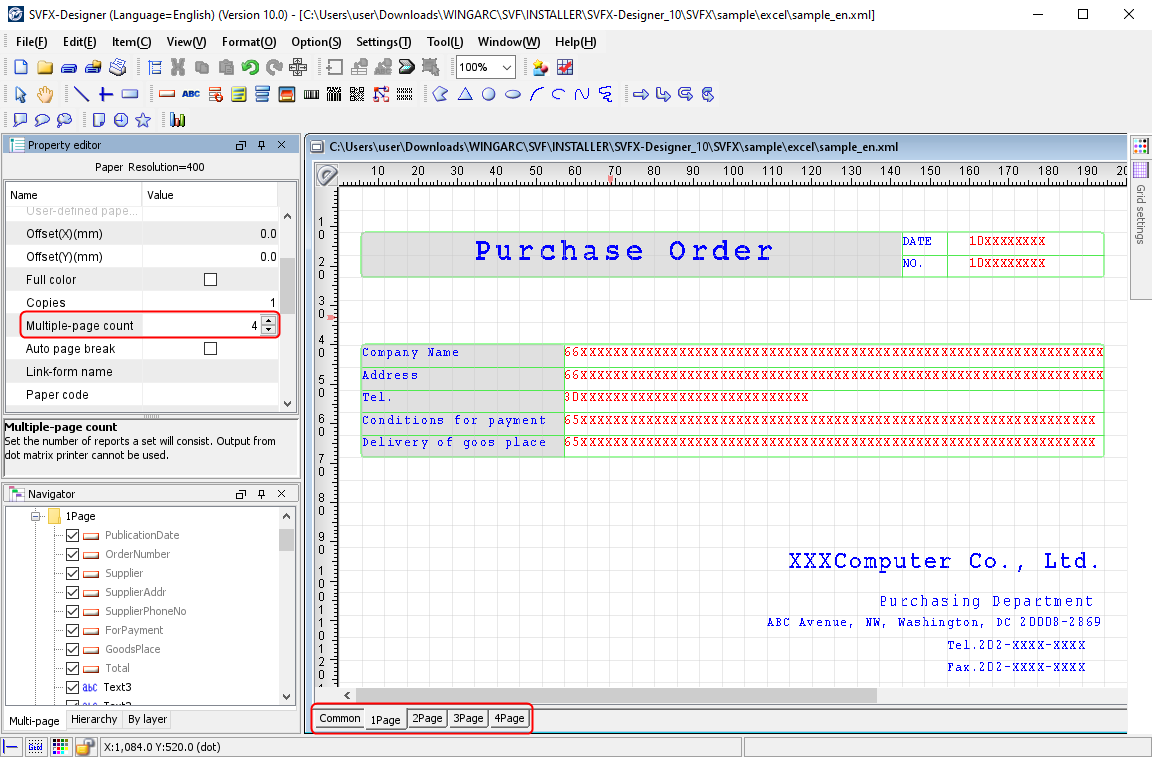1152x757 pixels.
Task: Open the File menu
Action: point(32,42)
